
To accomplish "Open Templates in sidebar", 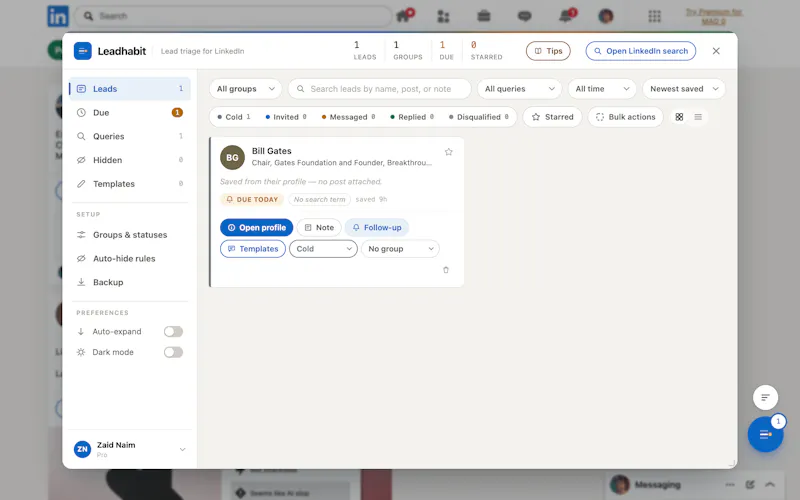I will 130,184.
